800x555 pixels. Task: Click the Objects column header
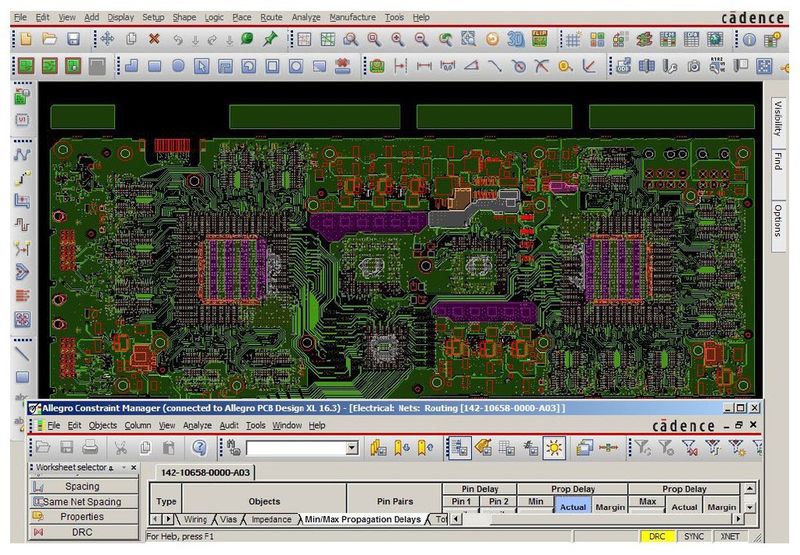pyautogui.click(x=264, y=501)
